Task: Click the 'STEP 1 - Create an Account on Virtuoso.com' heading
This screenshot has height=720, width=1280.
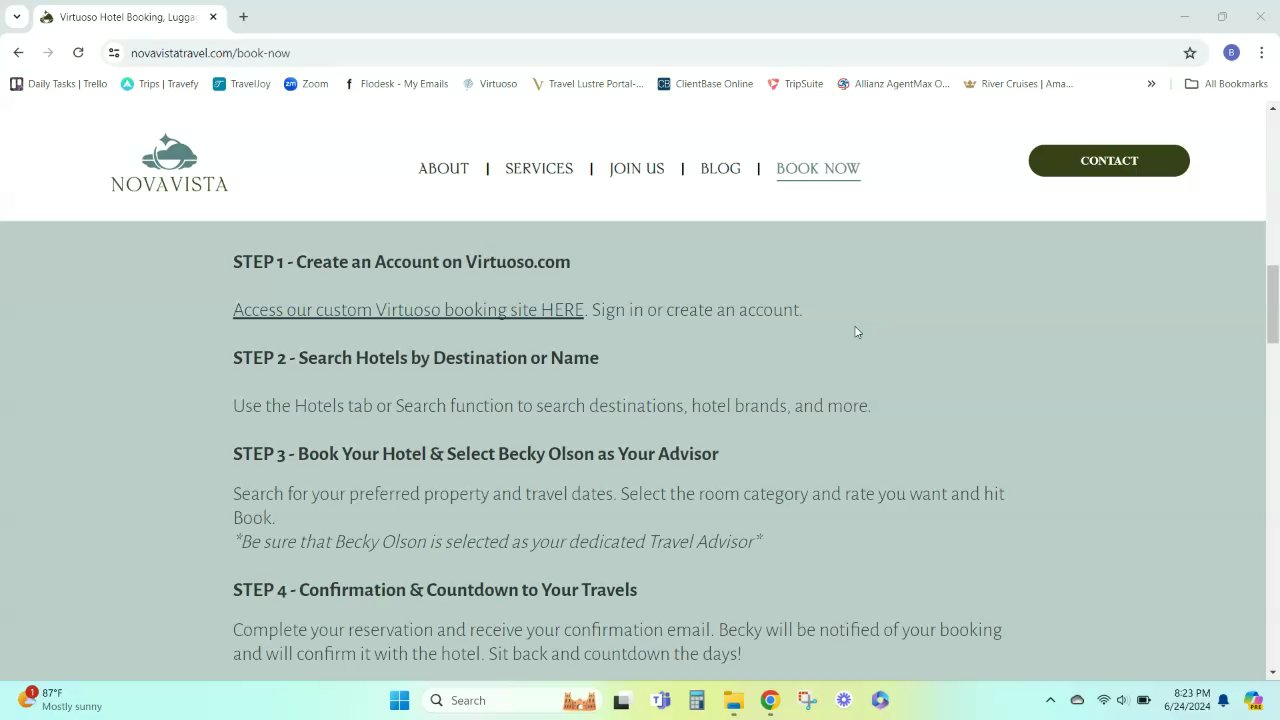Action: tap(401, 262)
